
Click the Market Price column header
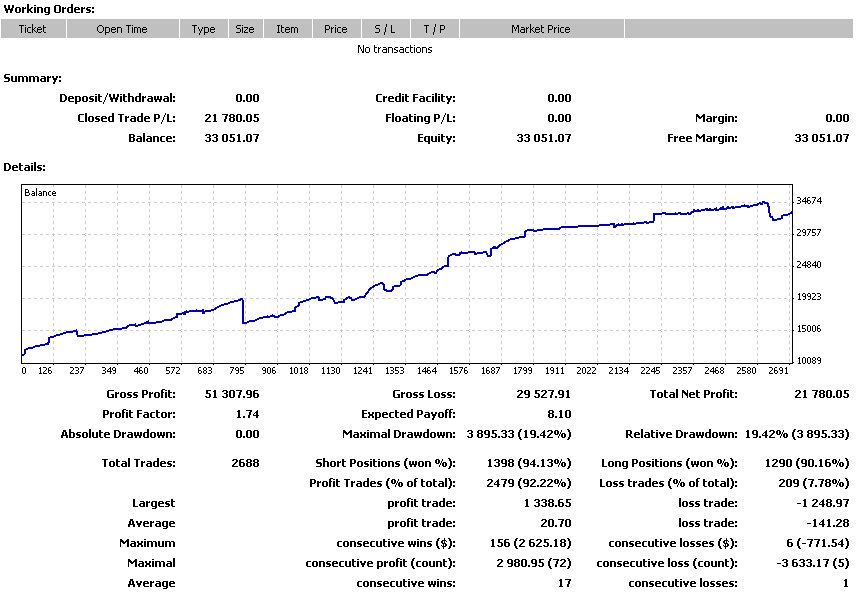(x=541, y=29)
